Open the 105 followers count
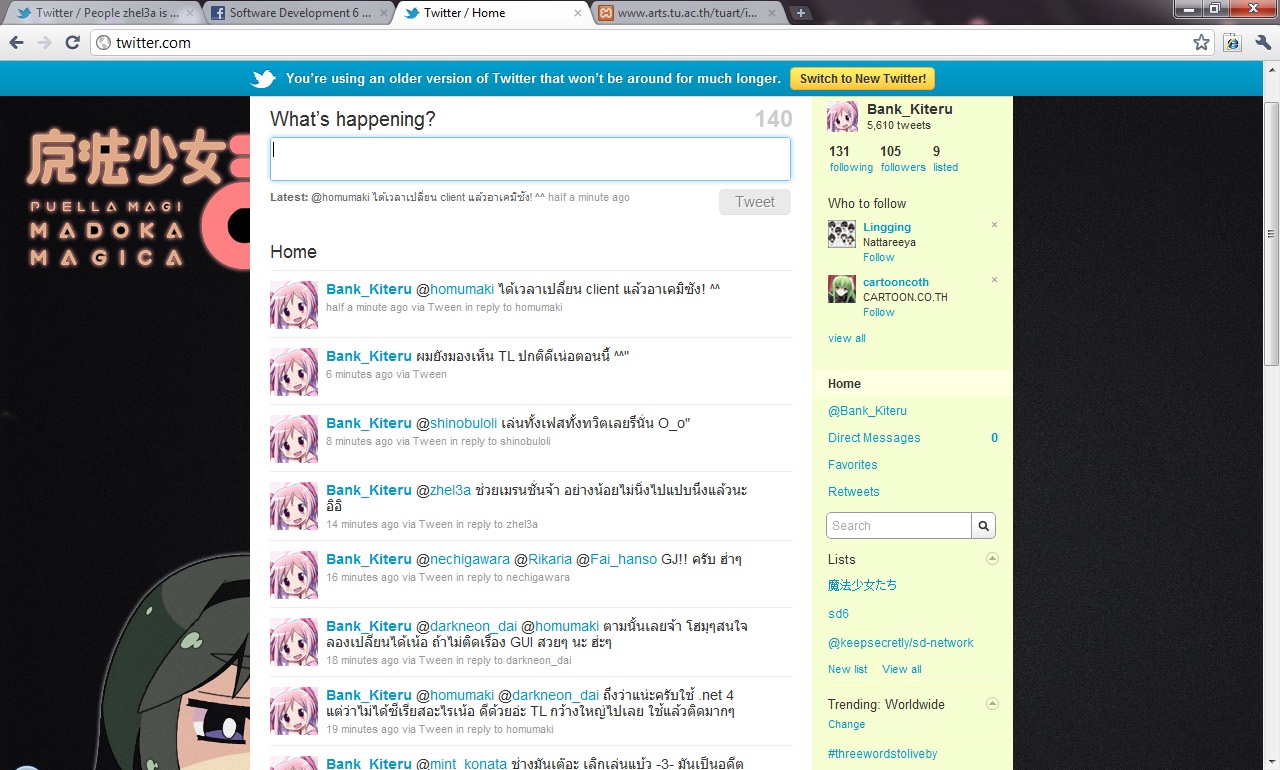This screenshot has width=1280, height=770. tap(903, 158)
